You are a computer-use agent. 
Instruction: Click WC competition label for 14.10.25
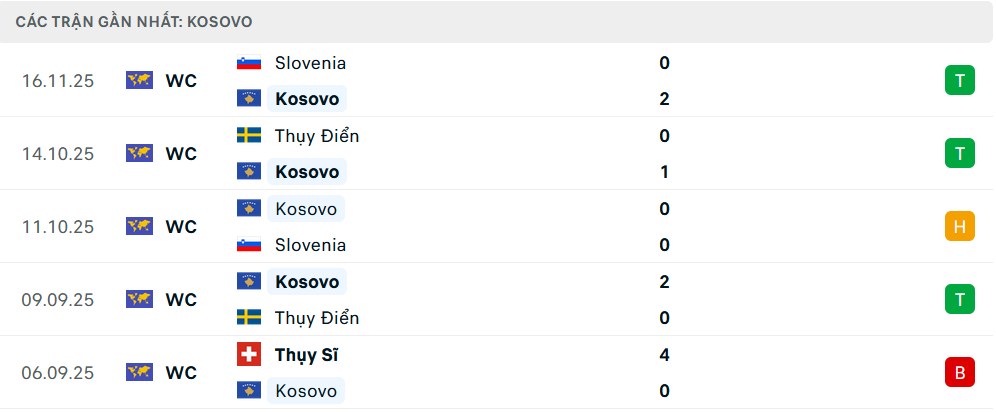[x=181, y=154]
